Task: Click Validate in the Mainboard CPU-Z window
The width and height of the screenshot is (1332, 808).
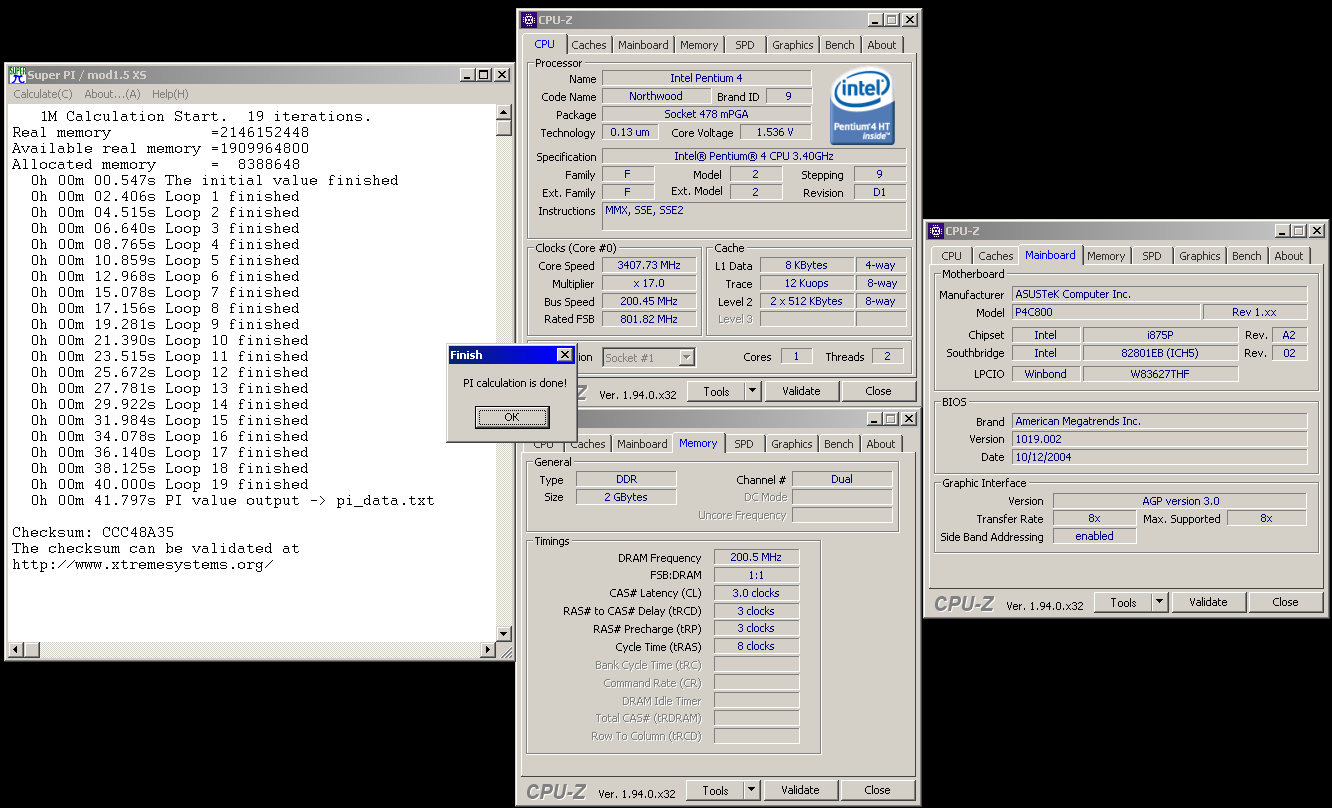Action: (1207, 602)
